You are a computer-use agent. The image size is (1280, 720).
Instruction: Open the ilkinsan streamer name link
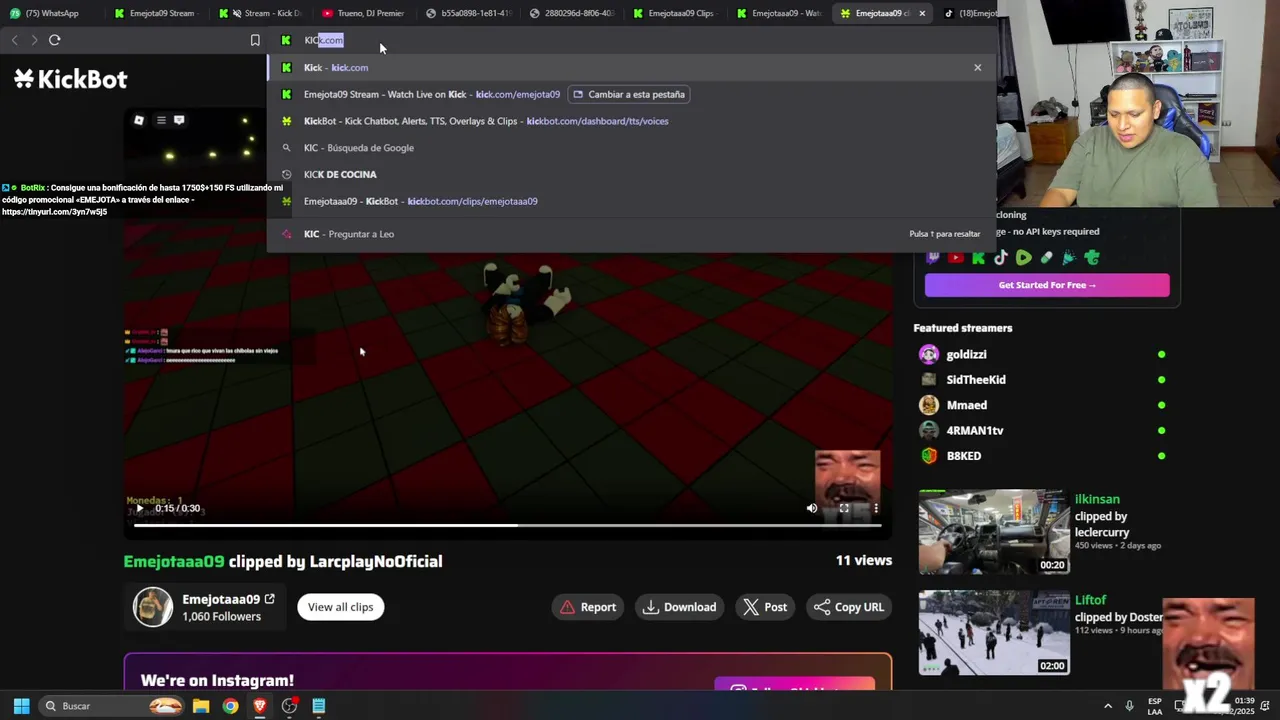(1097, 499)
